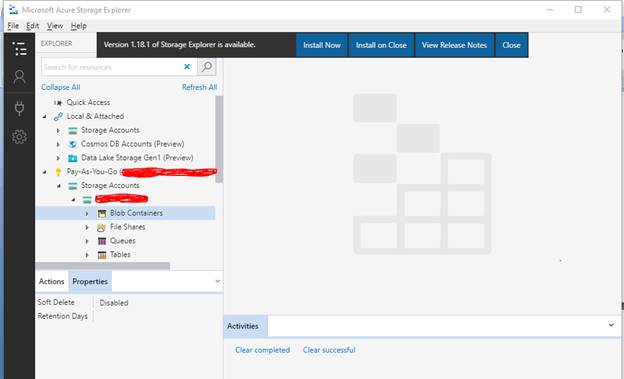Open the Connect dialog plug icon
Screen dimensions: 624x379
point(19,107)
